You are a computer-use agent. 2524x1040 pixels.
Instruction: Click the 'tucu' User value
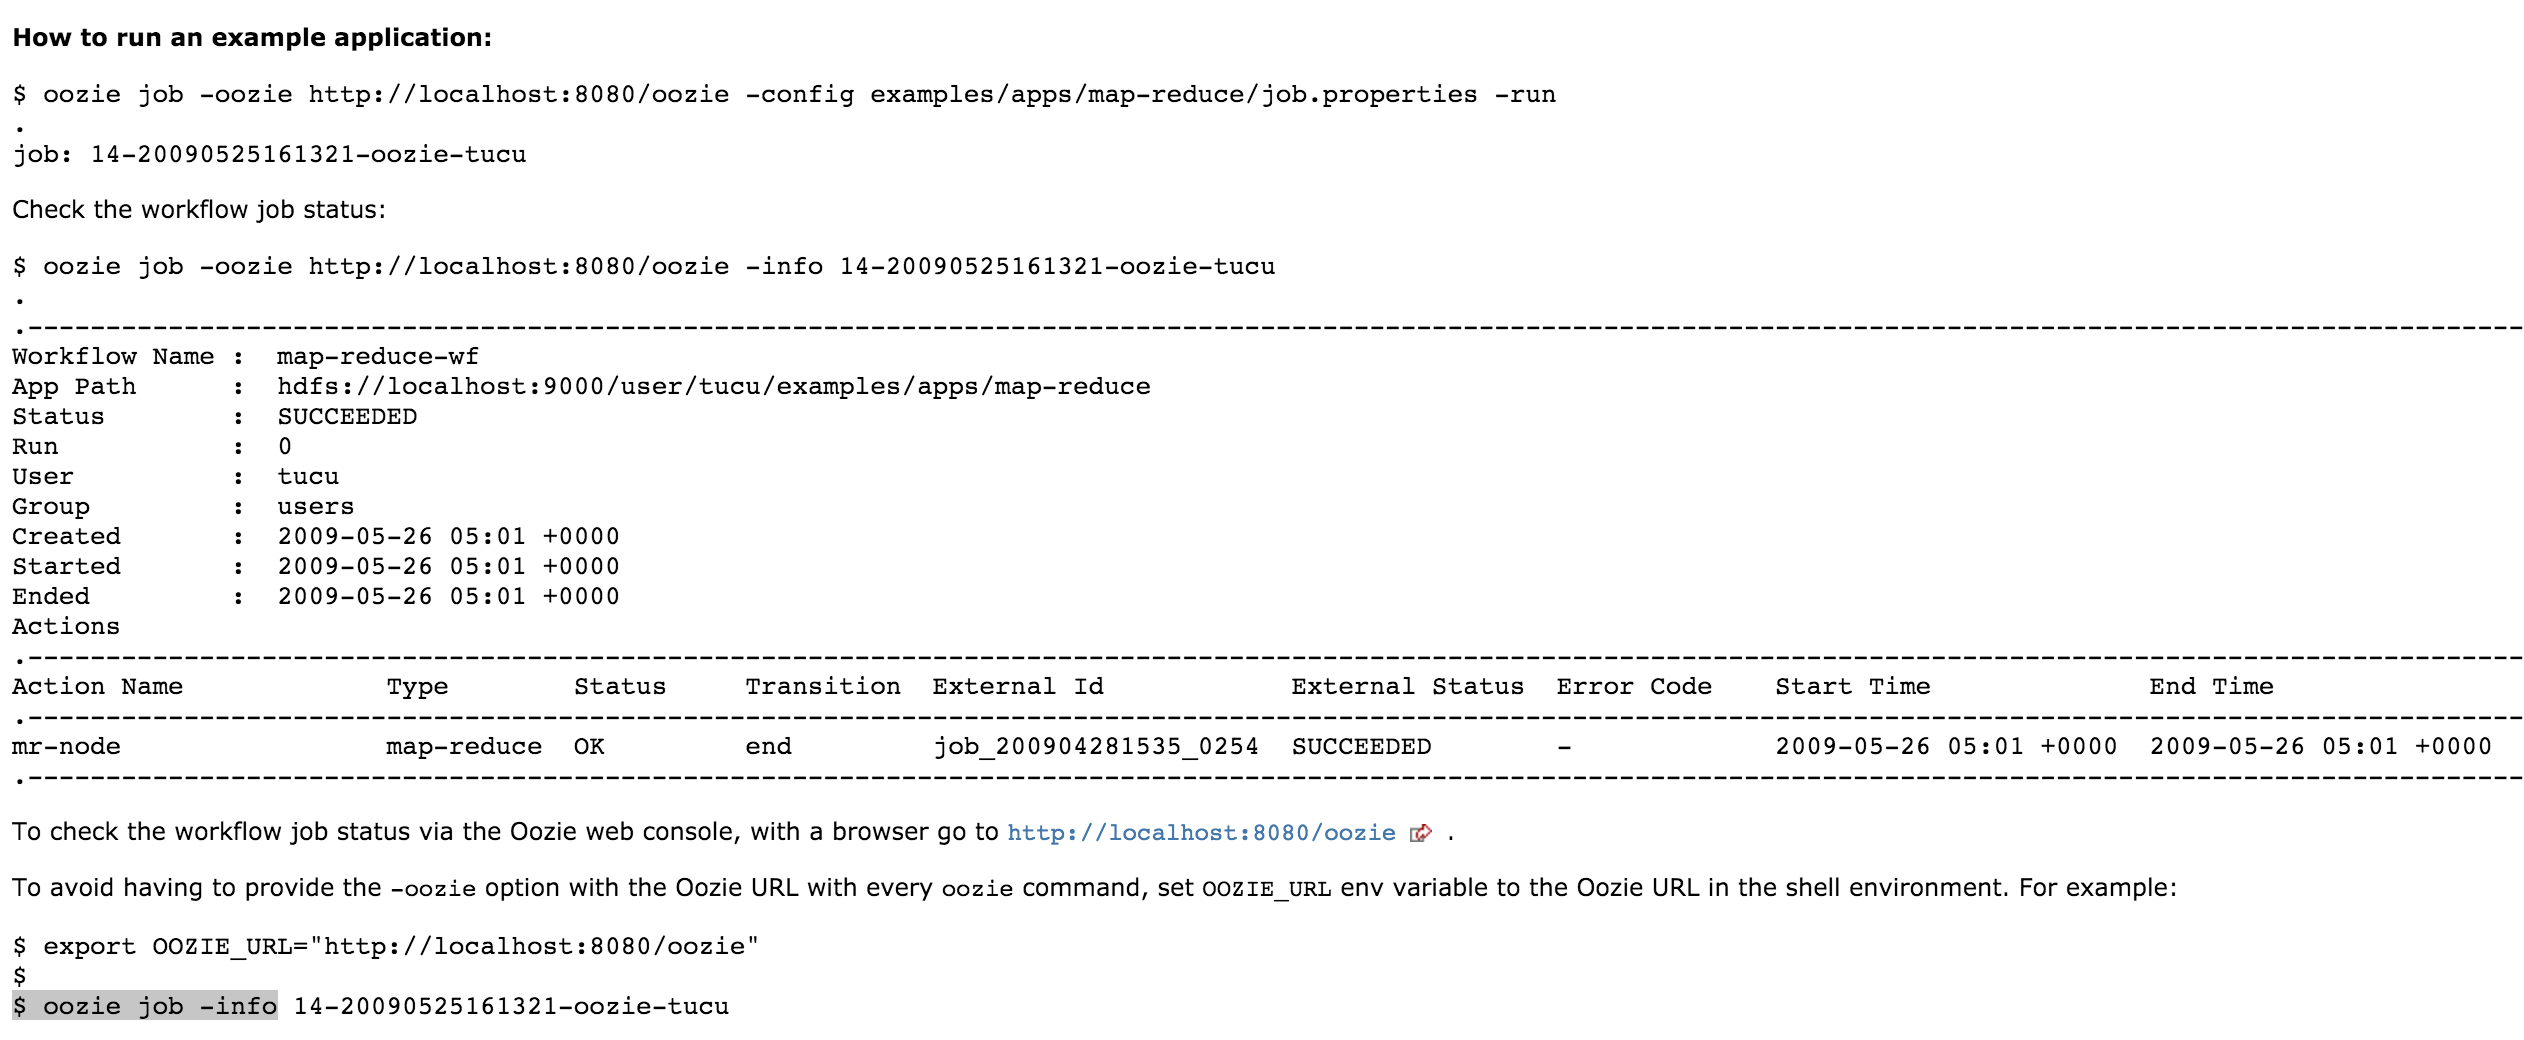[x=308, y=477]
